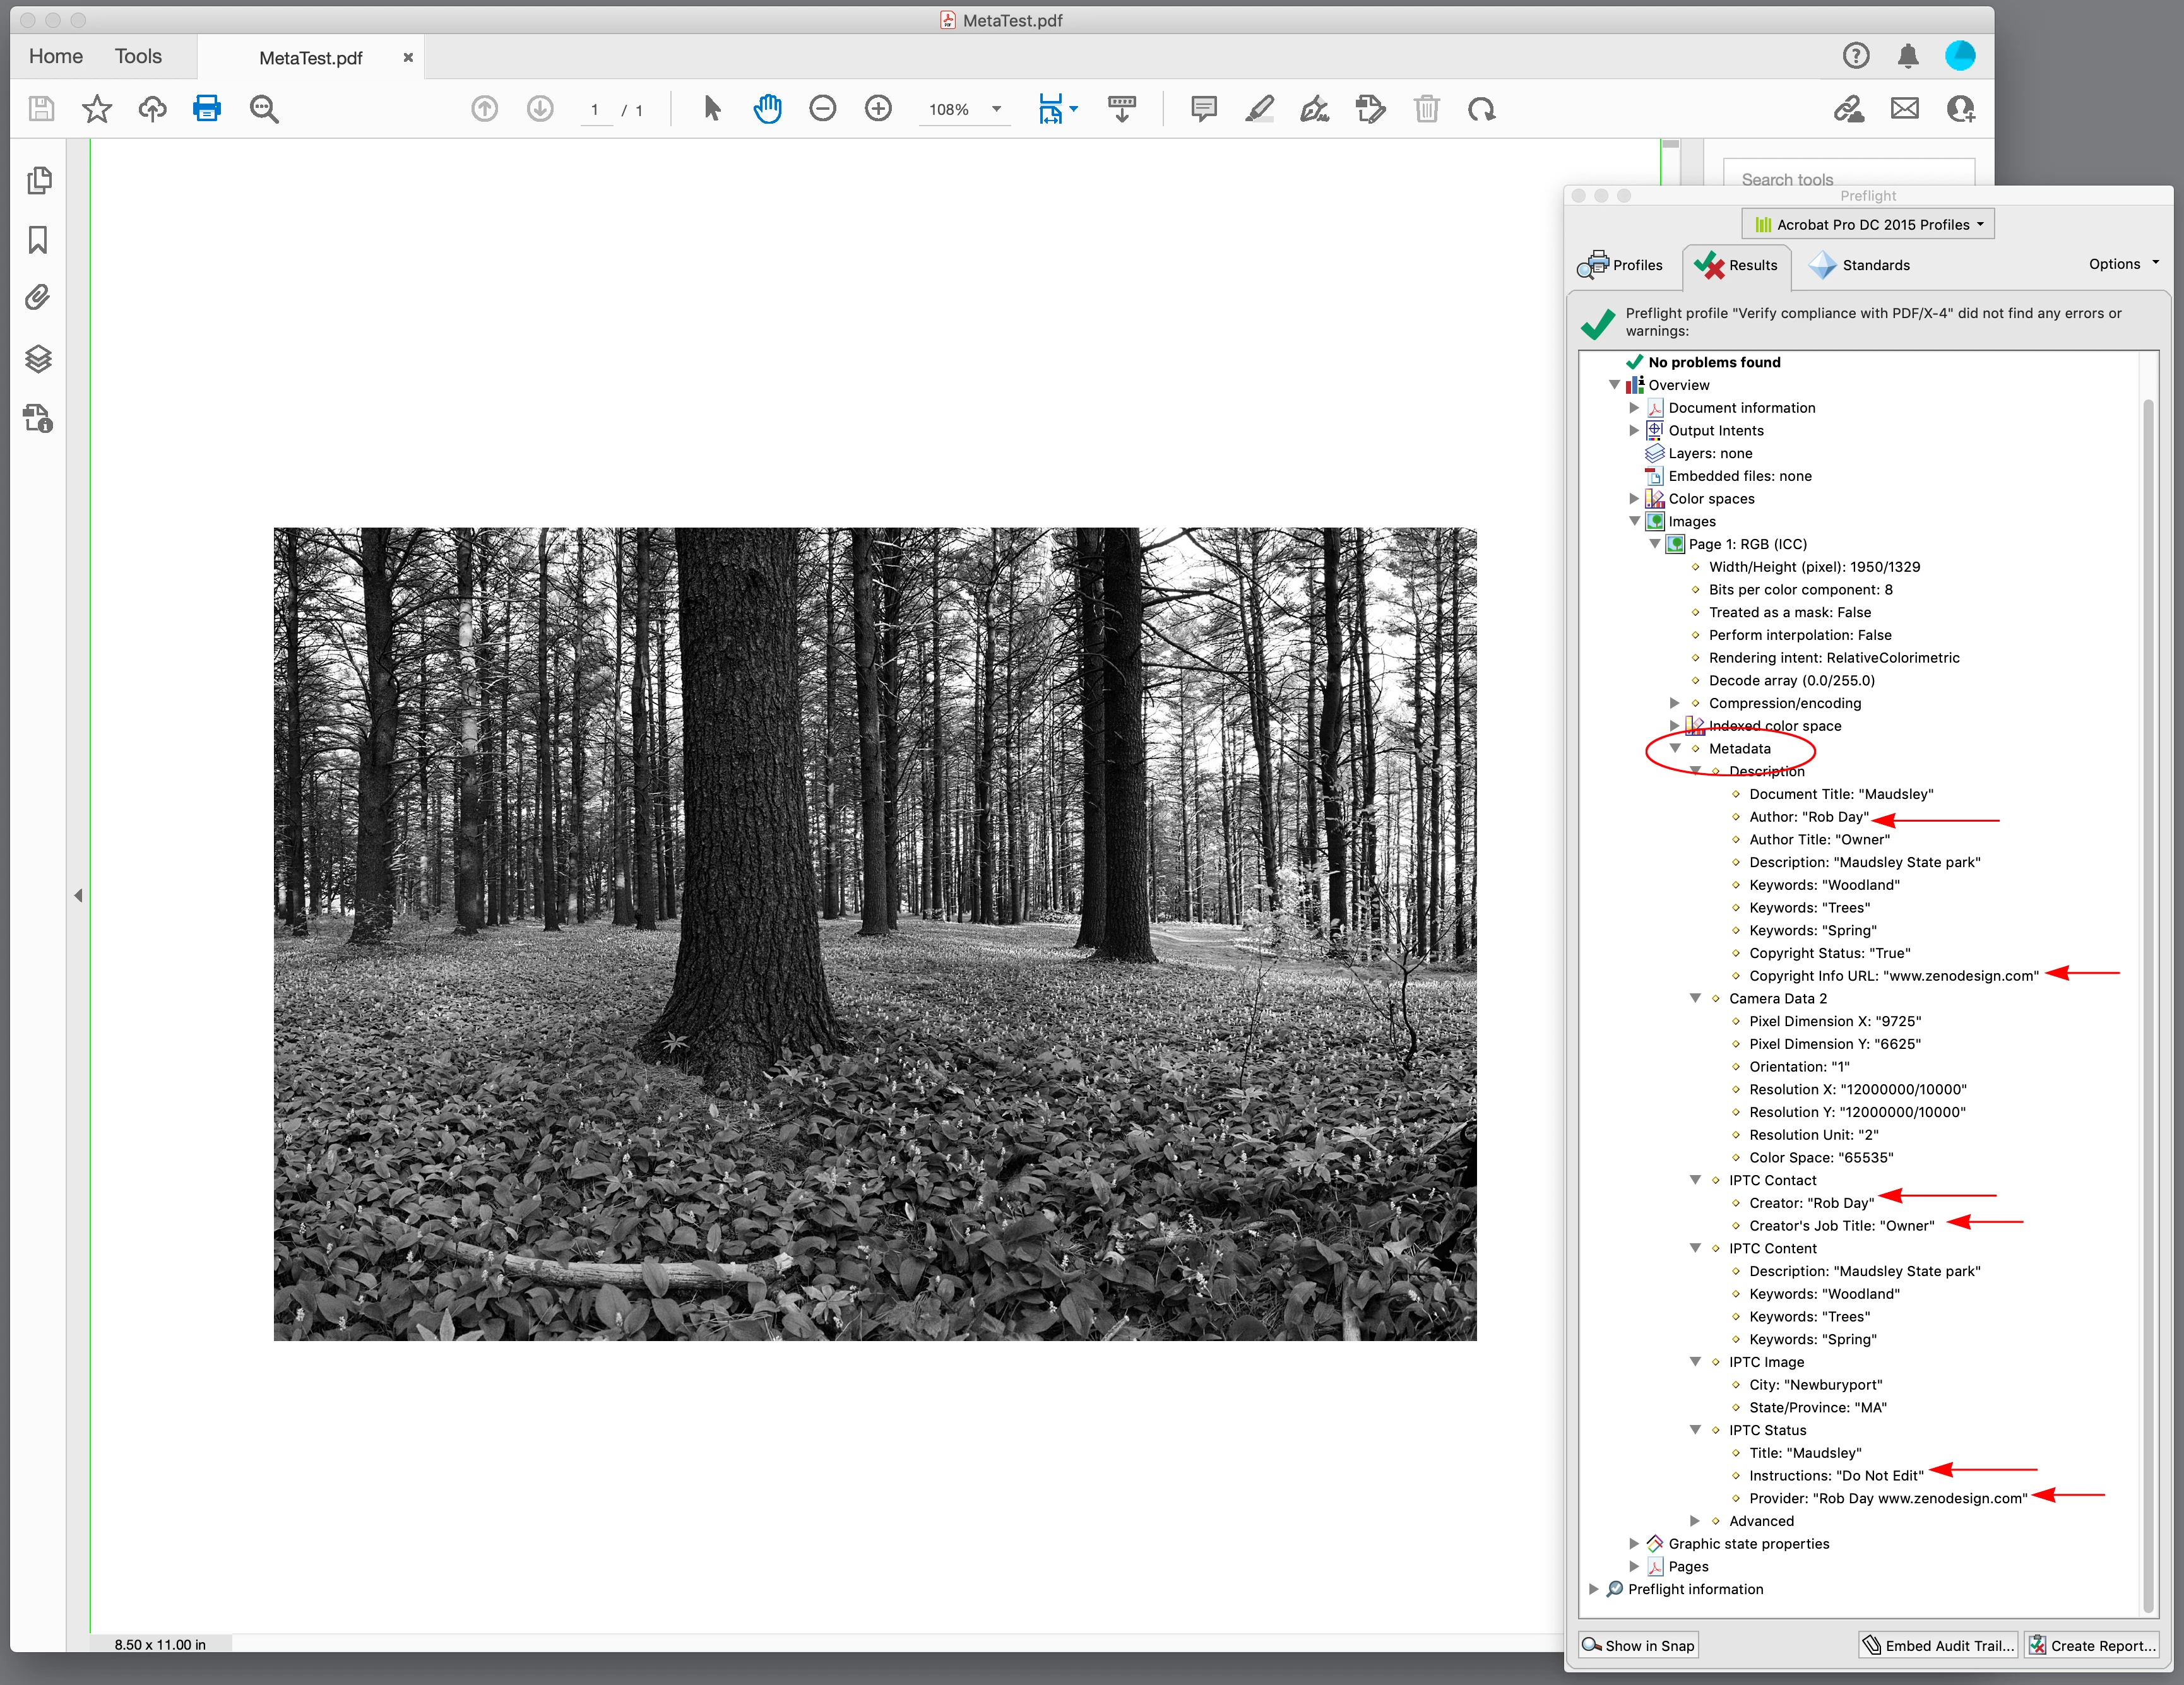Show the Bookmarks side panel

[38, 240]
